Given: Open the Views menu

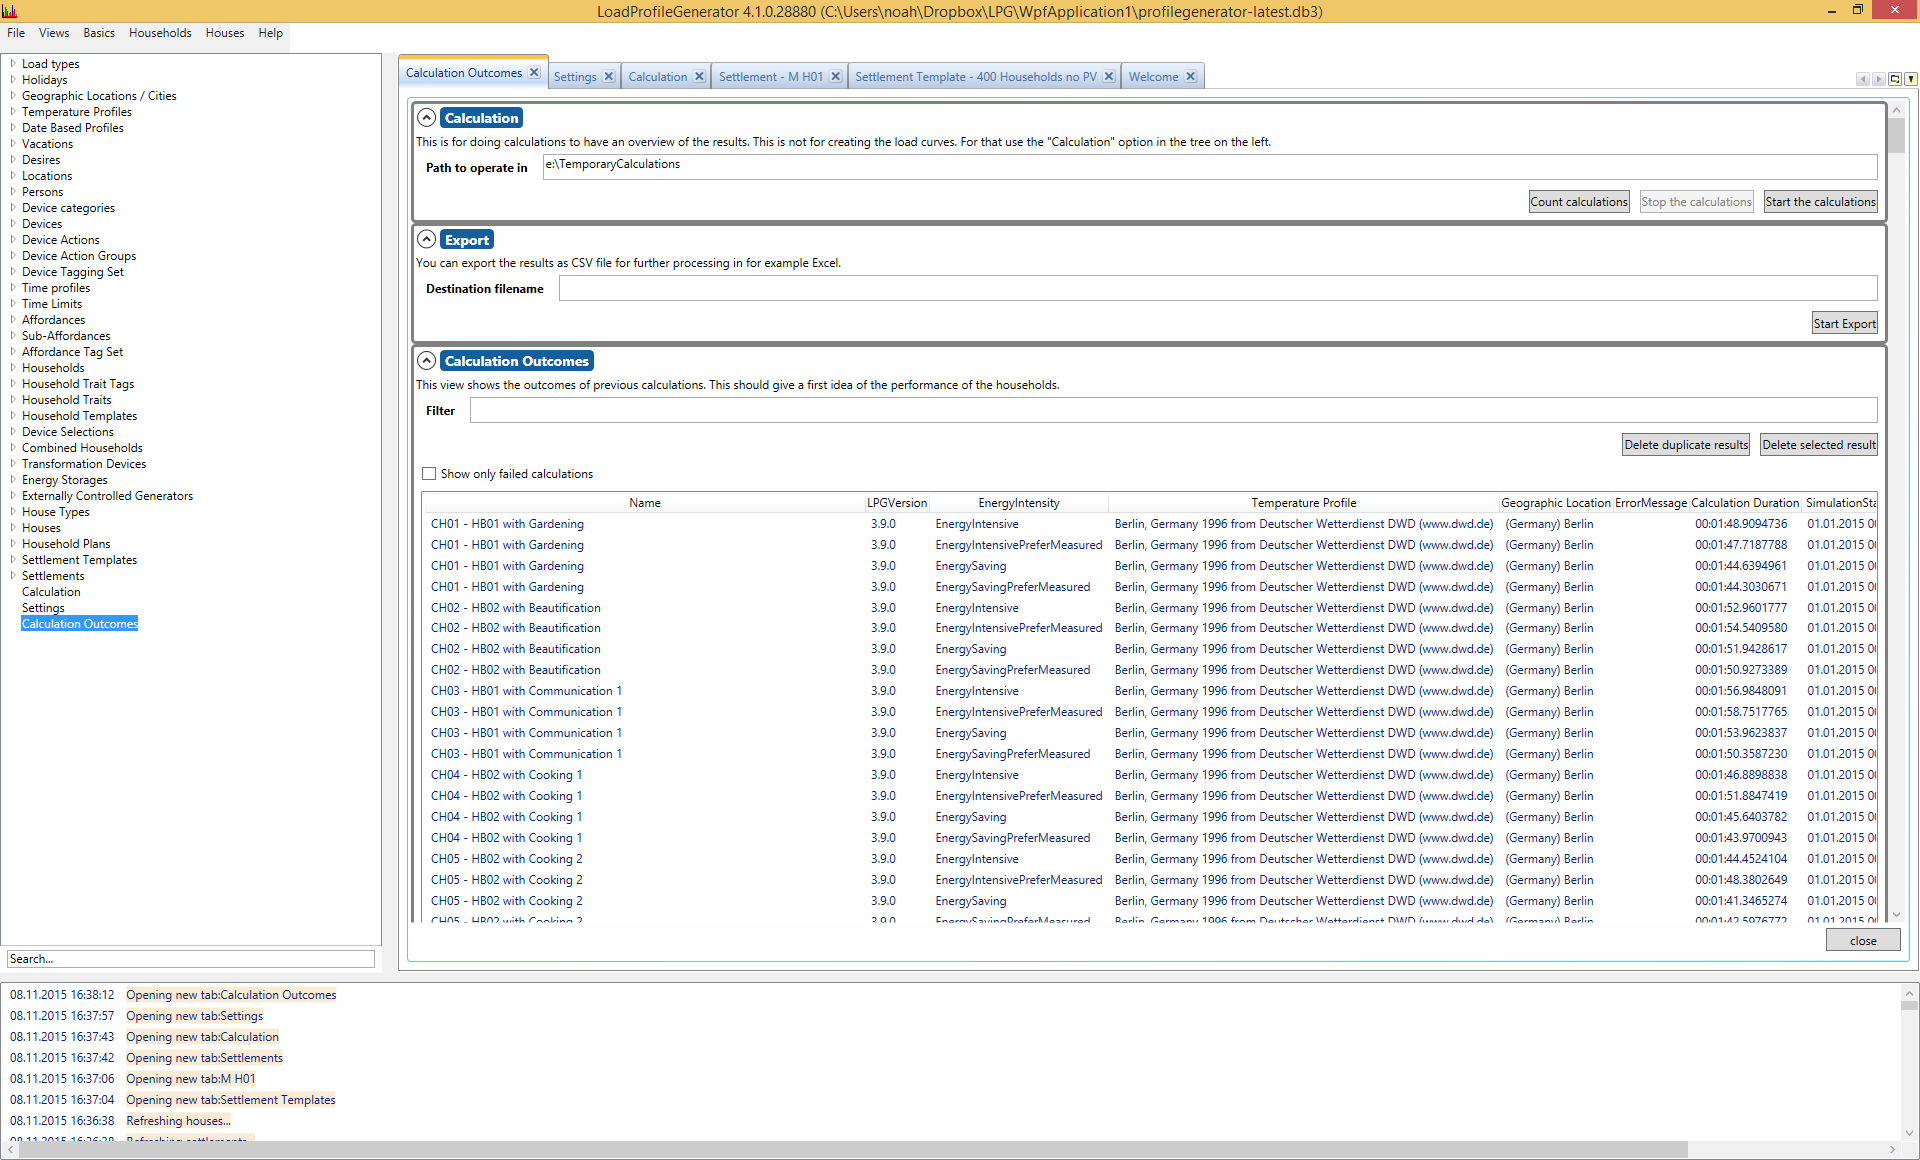Looking at the screenshot, I should (x=54, y=33).
